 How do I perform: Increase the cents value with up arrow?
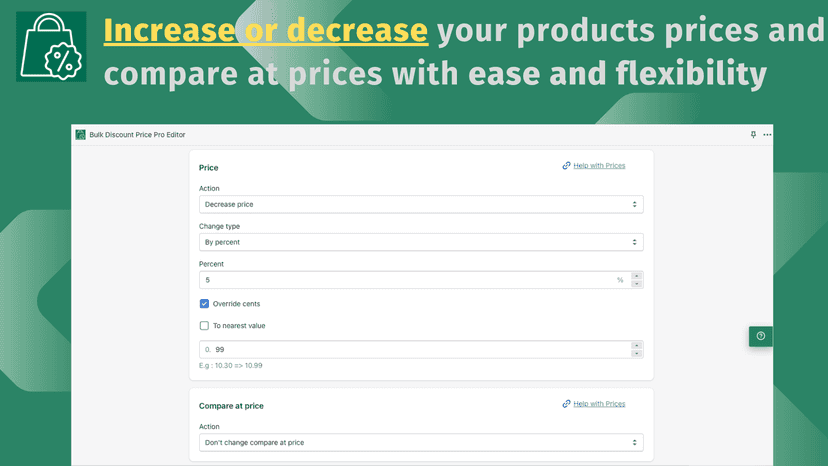click(636, 346)
